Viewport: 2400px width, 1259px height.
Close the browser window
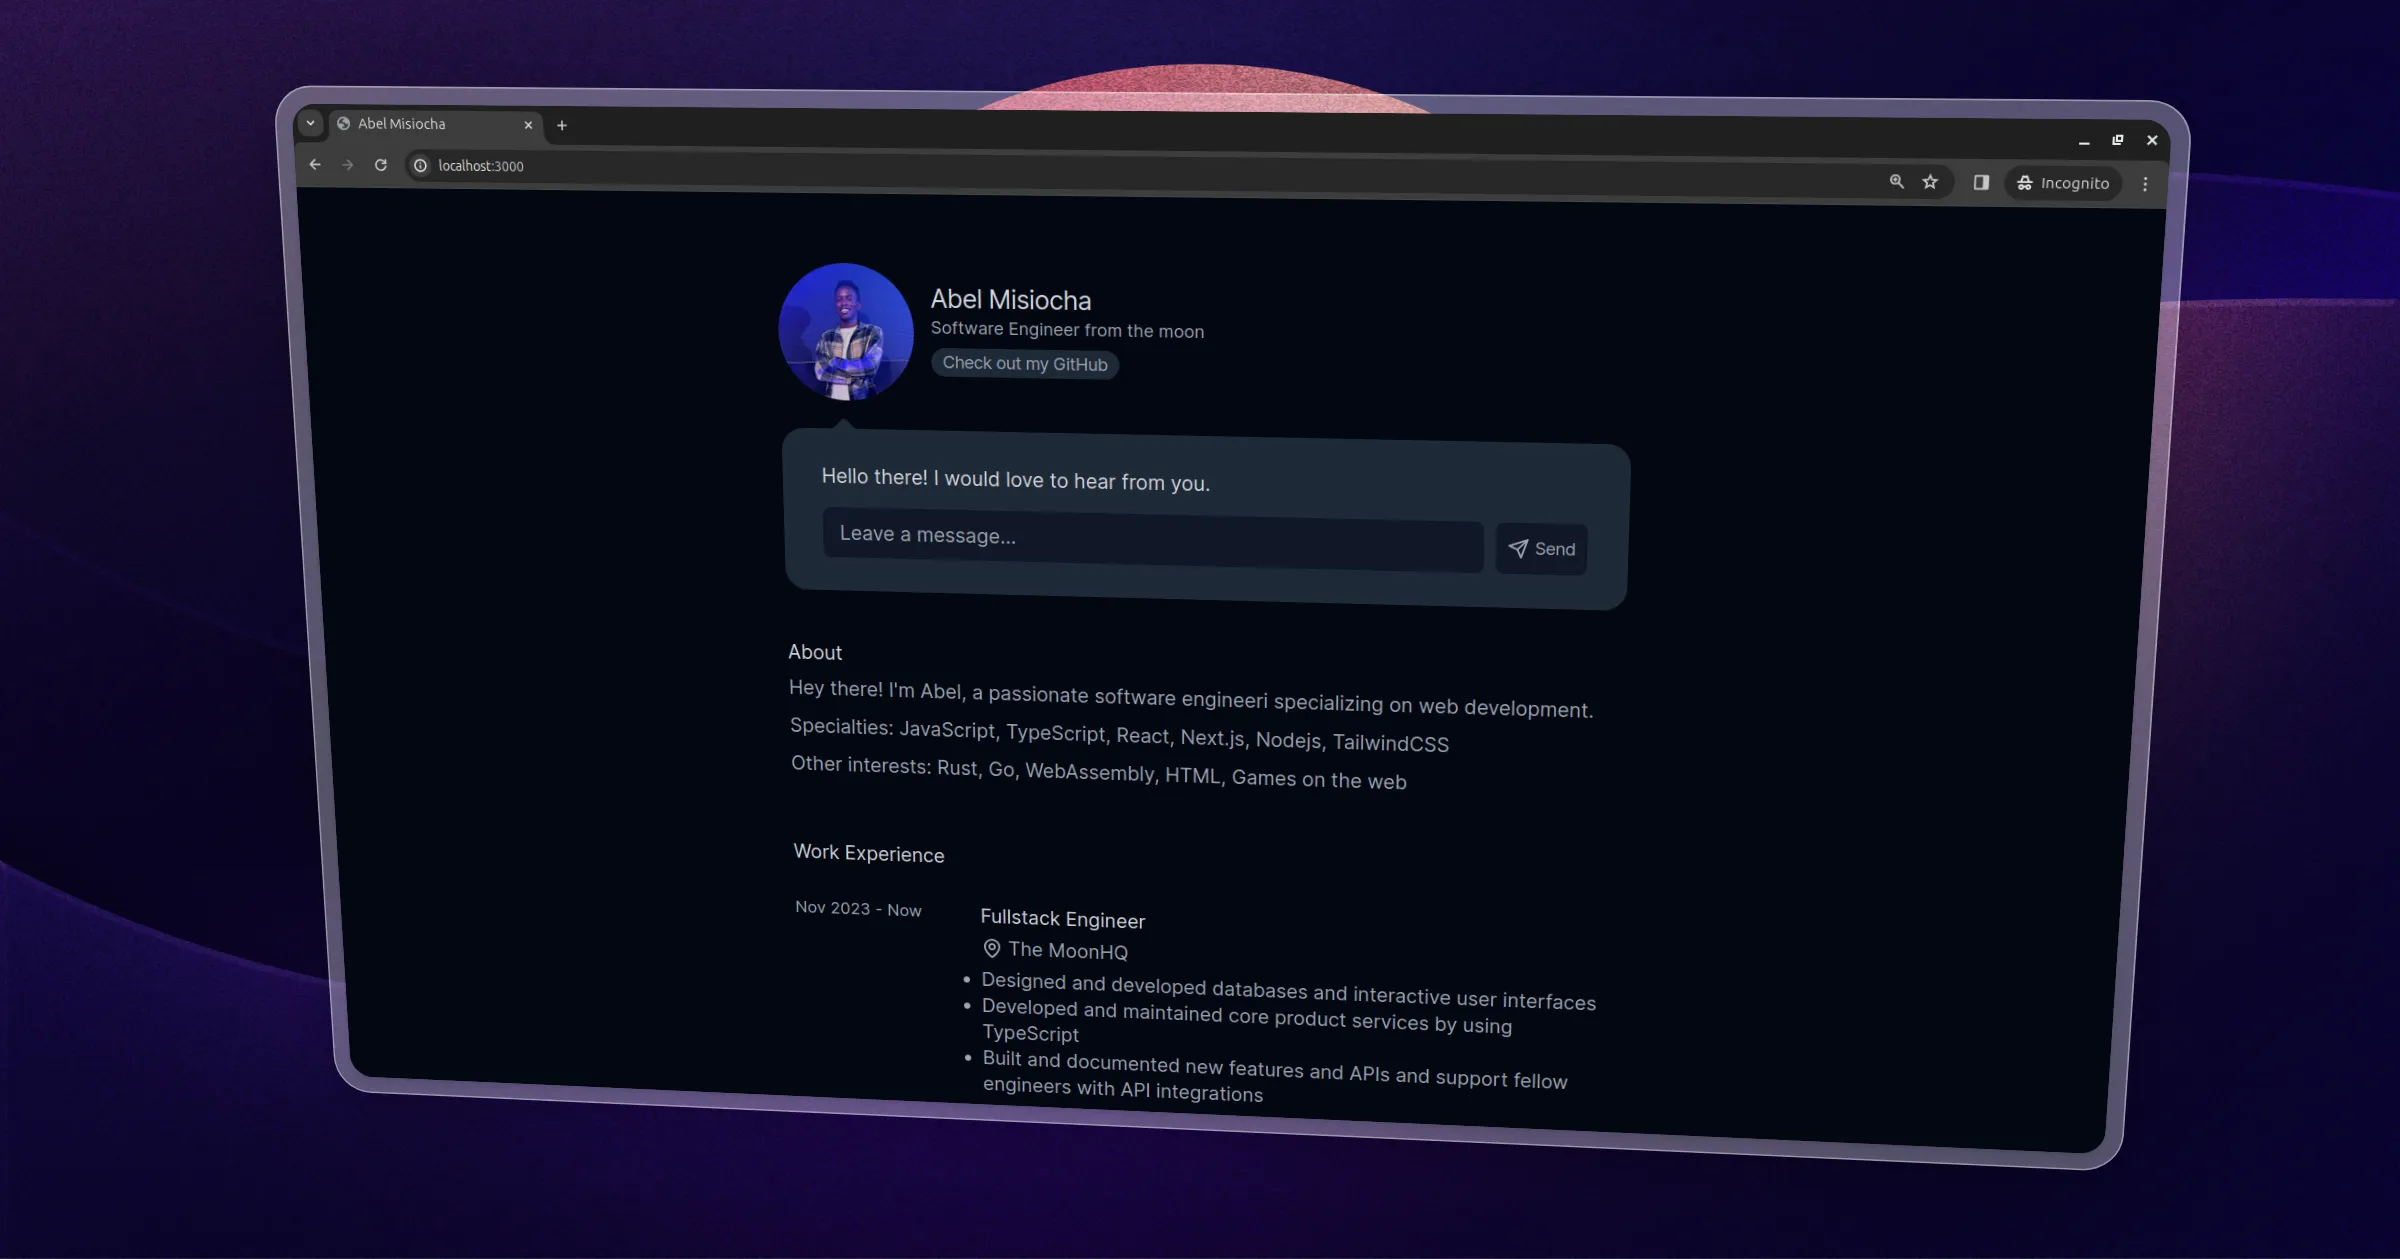point(2152,140)
